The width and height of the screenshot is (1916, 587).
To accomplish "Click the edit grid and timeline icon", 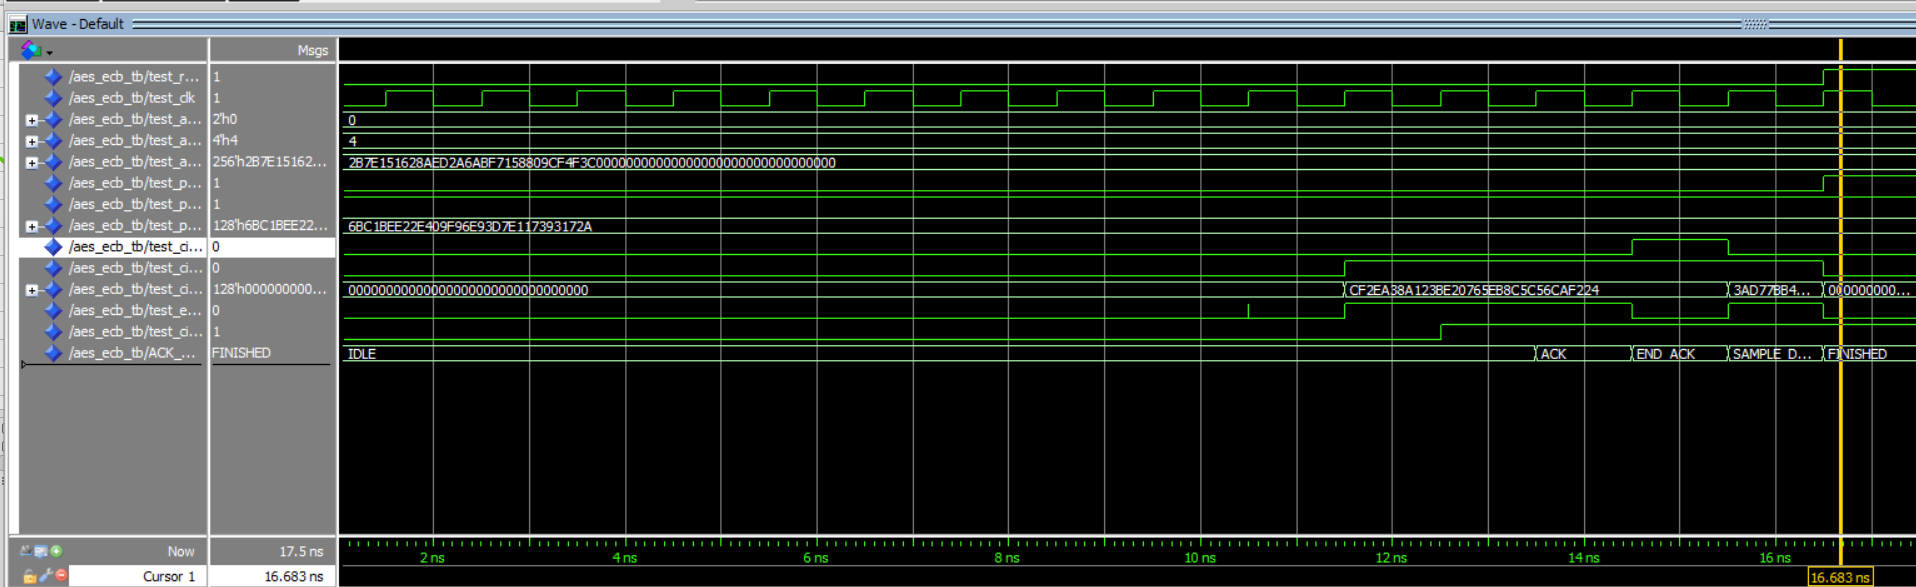I will [x=41, y=551].
